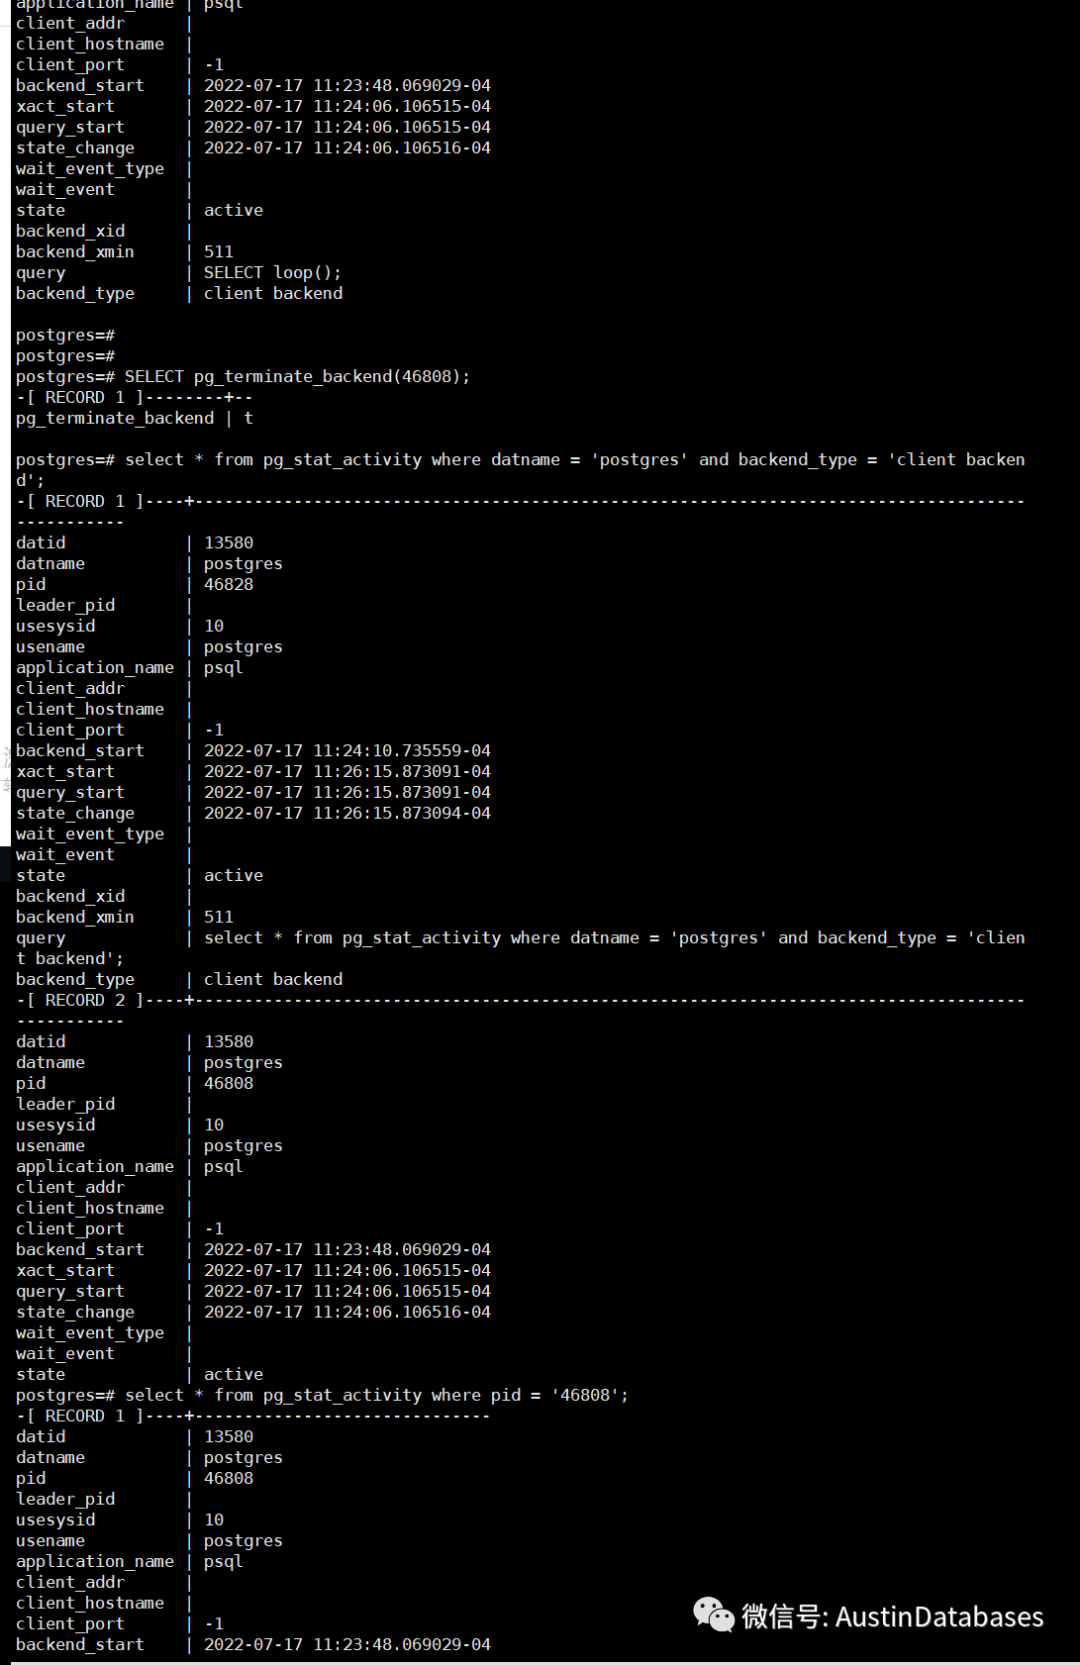This screenshot has width=1080, height=1665.
Task: Click the long select query value in record 1
Action: 614,938
